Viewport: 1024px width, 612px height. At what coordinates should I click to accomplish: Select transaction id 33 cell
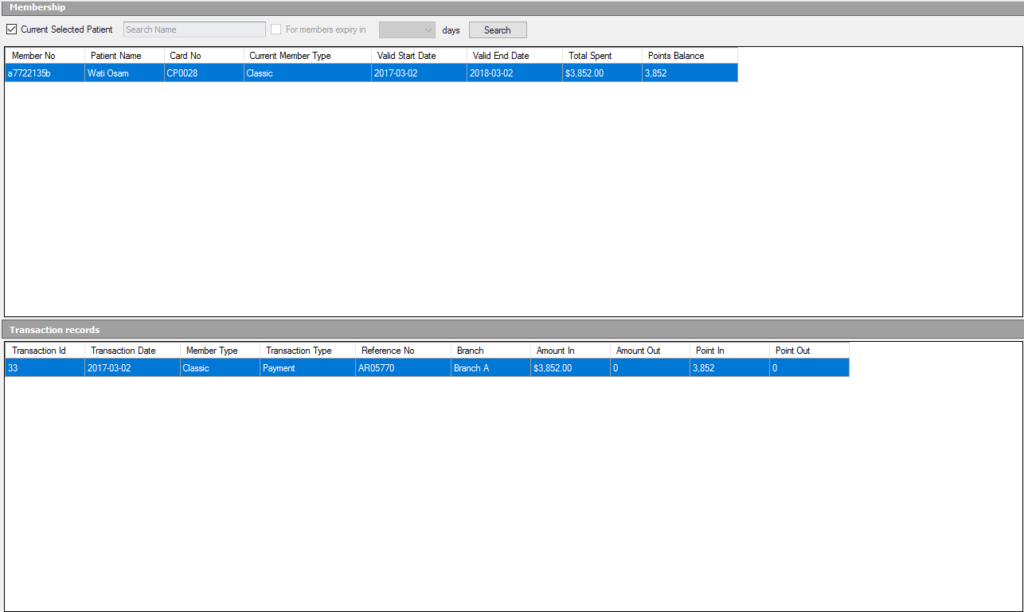45,368
